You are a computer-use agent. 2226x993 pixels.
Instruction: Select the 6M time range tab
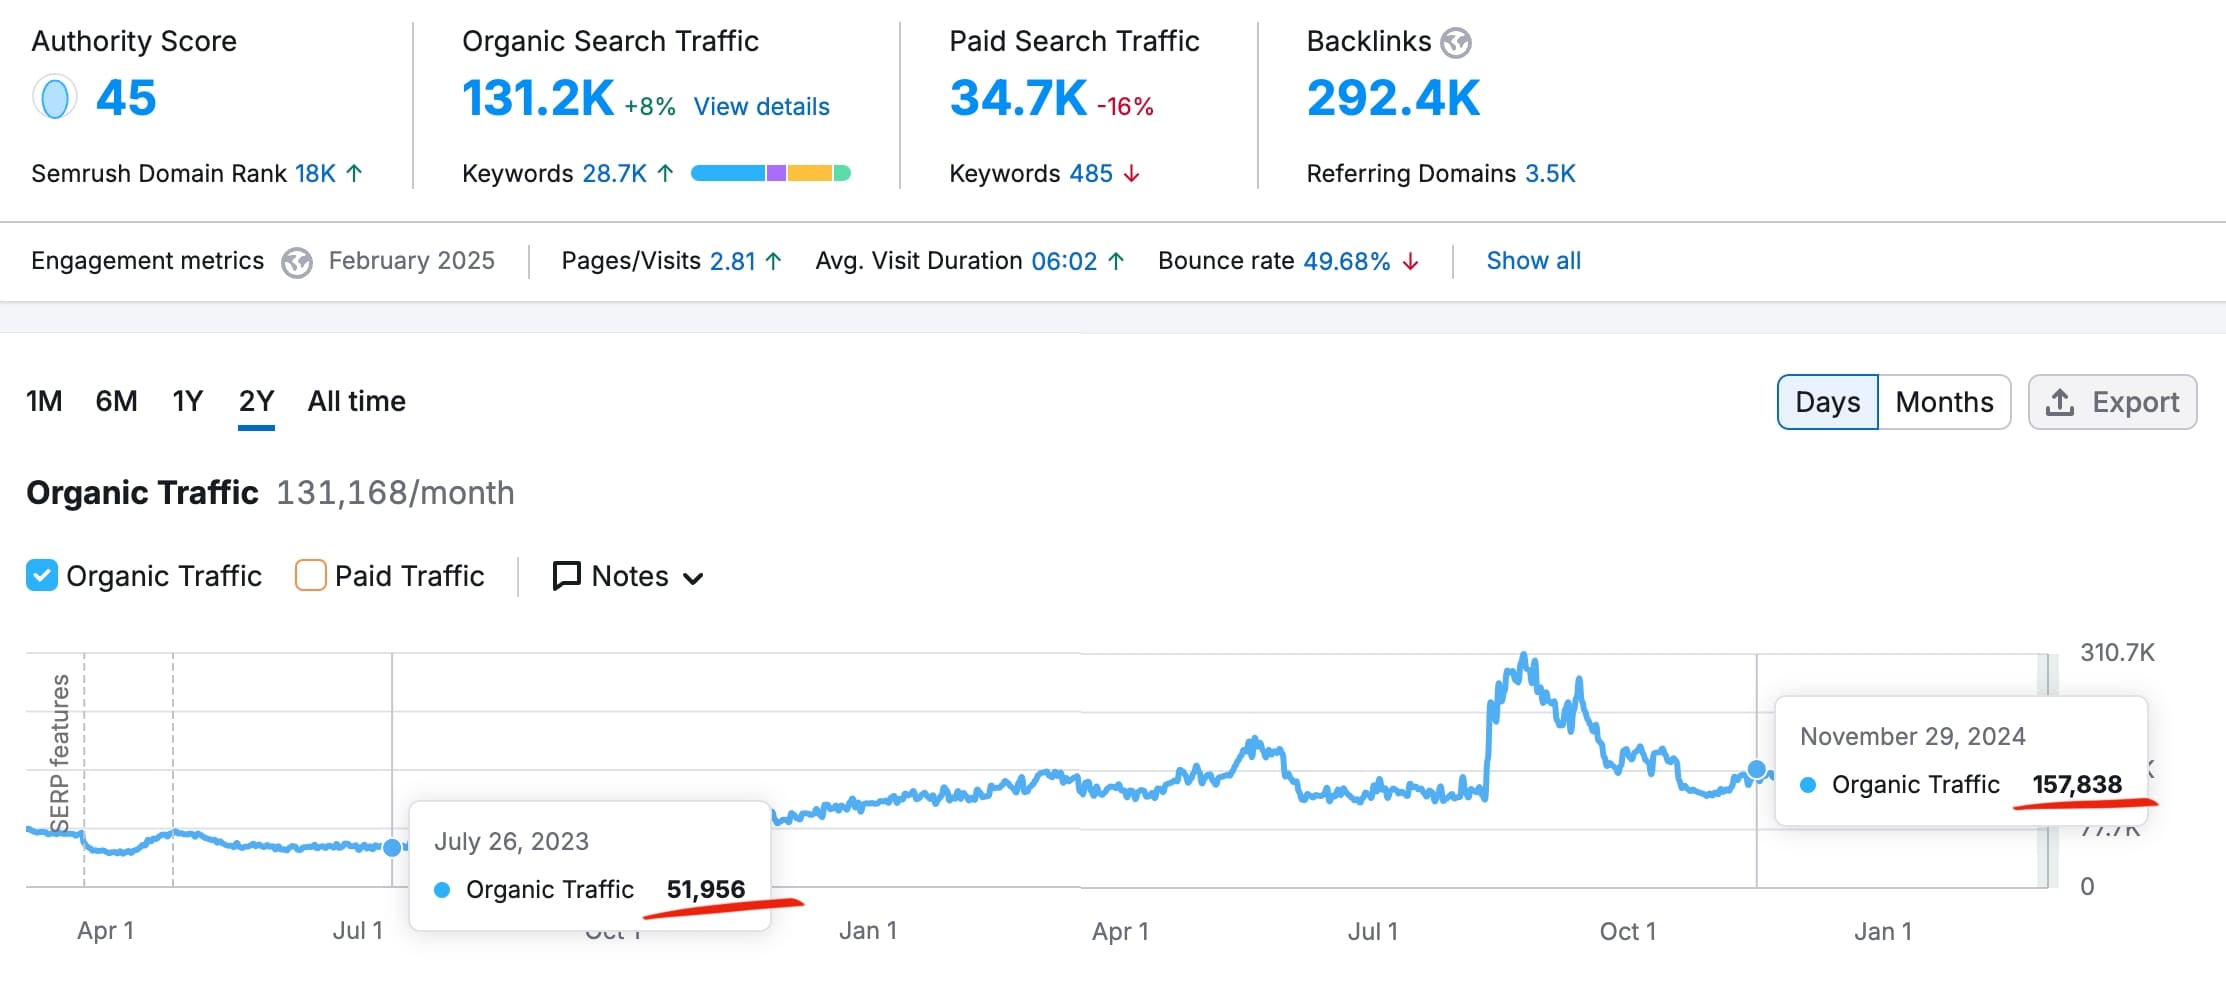[116, 401]
